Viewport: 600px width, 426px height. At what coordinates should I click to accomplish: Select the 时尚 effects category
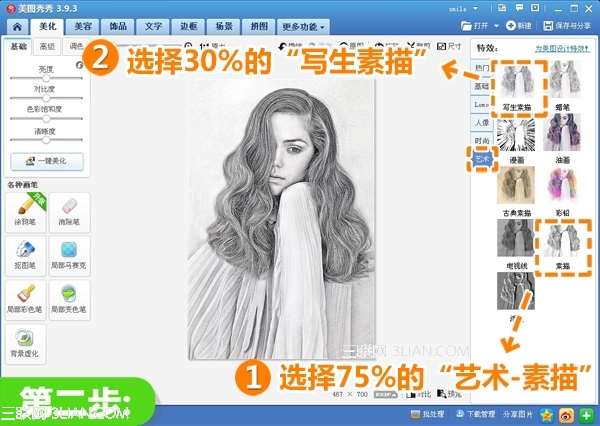(482, 140)
